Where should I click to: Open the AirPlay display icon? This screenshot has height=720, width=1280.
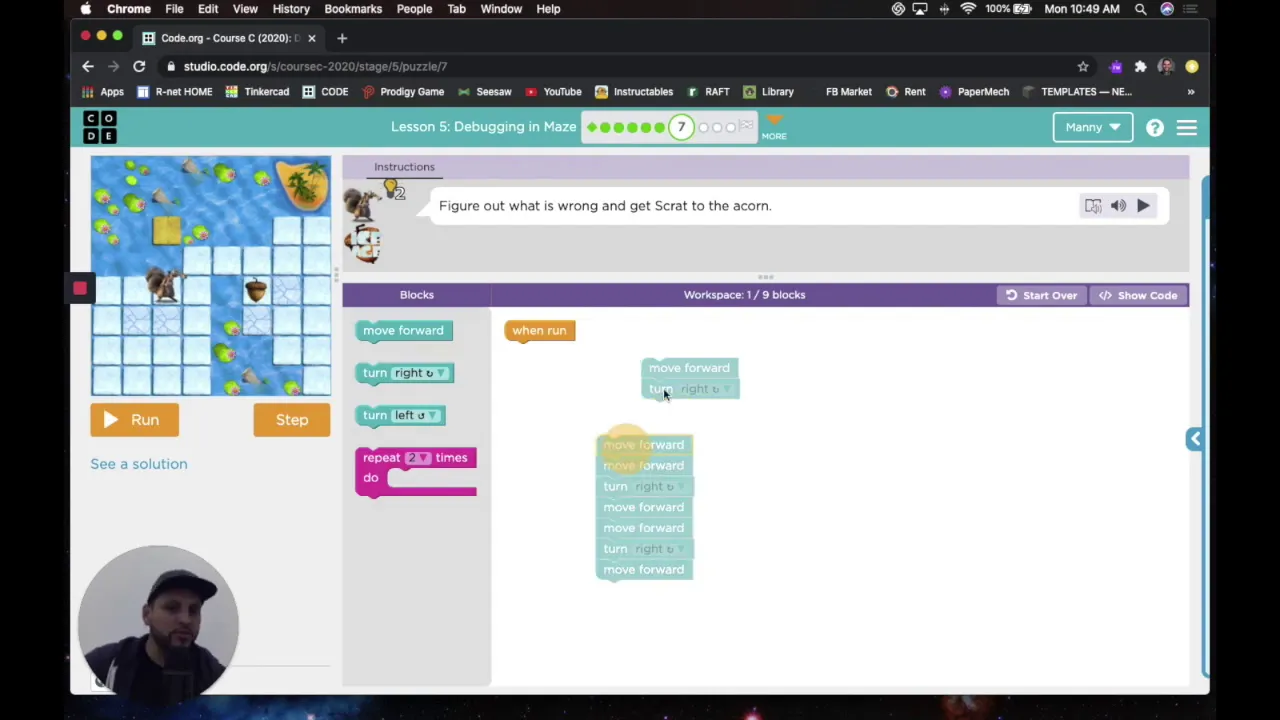coord(920,9)
